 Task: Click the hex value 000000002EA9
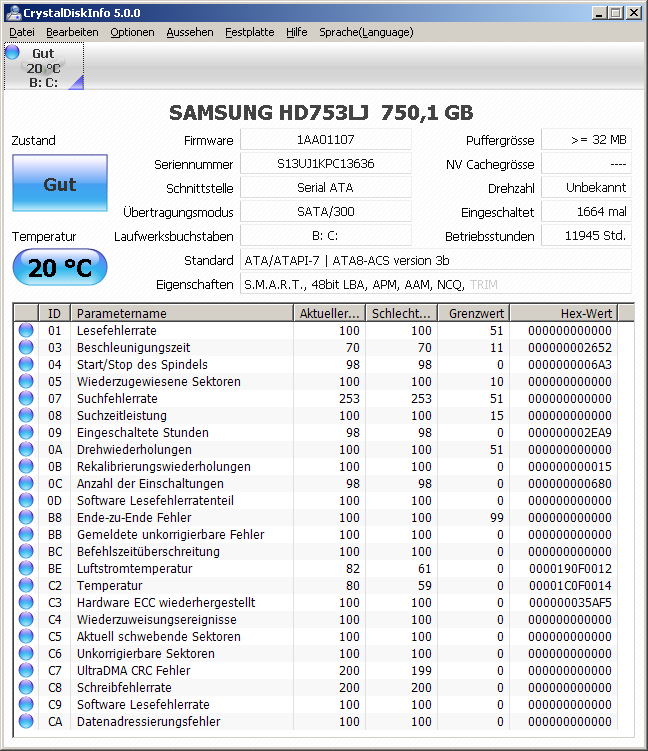click(x=570, y=432)
